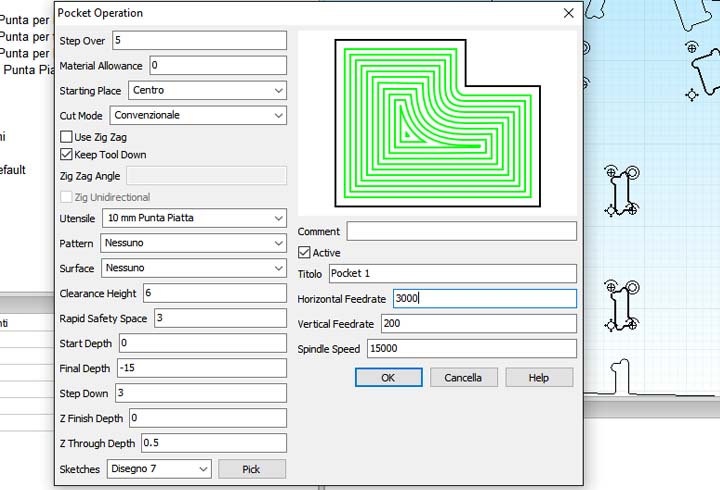Click the Final Depth field
The image size is (720, 490).
pos(202,368)
